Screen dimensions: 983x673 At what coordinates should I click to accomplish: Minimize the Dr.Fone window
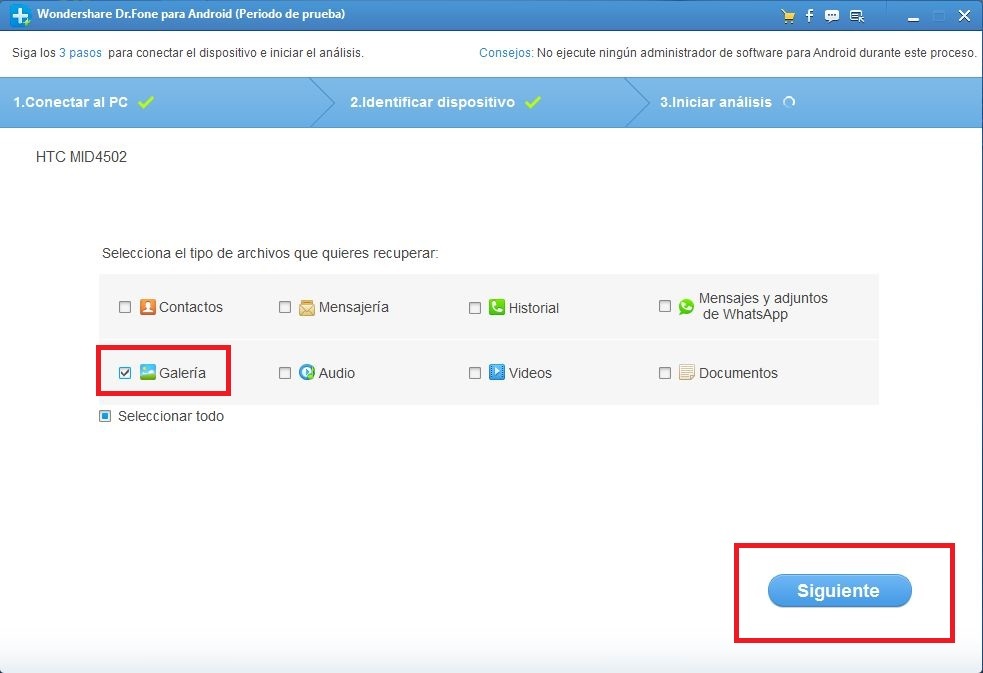(x=913, y=17)
